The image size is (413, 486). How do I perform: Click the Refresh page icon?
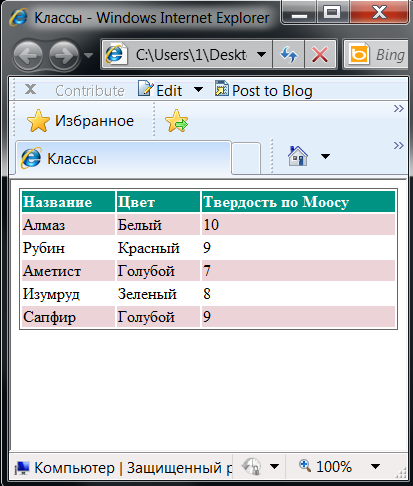click(x=288, y=55)
